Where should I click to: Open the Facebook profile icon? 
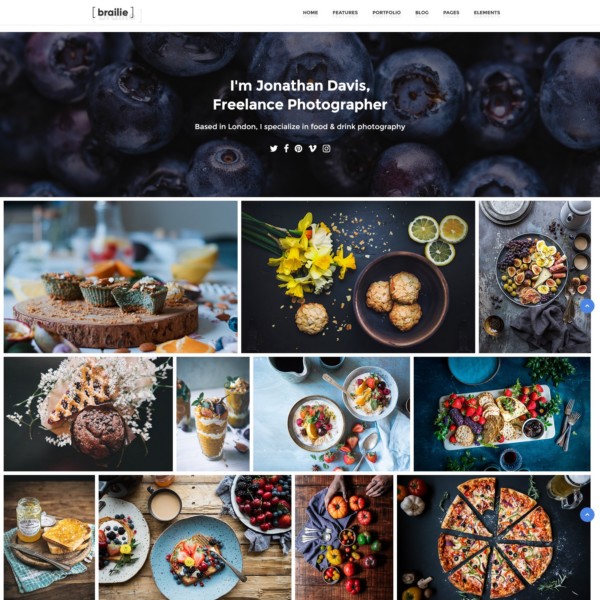tap(286, 148)
